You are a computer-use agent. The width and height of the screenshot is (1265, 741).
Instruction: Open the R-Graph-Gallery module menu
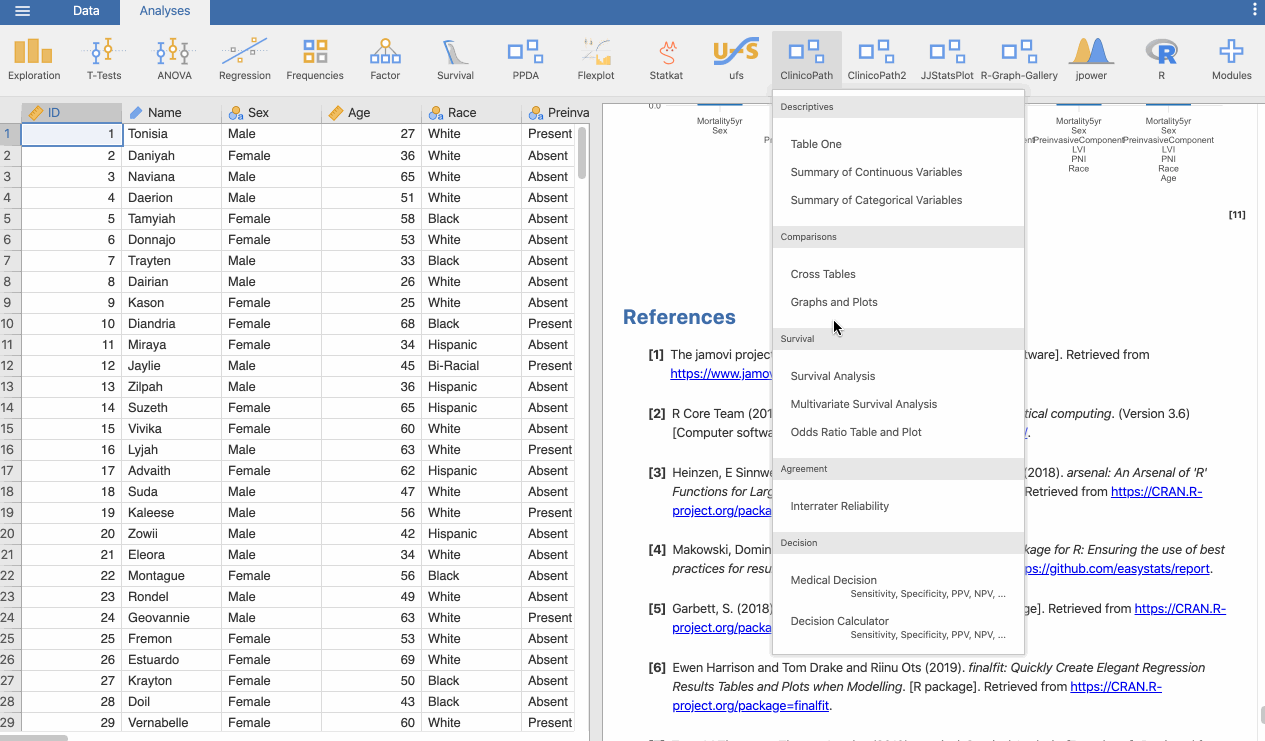coord(1019,59)
